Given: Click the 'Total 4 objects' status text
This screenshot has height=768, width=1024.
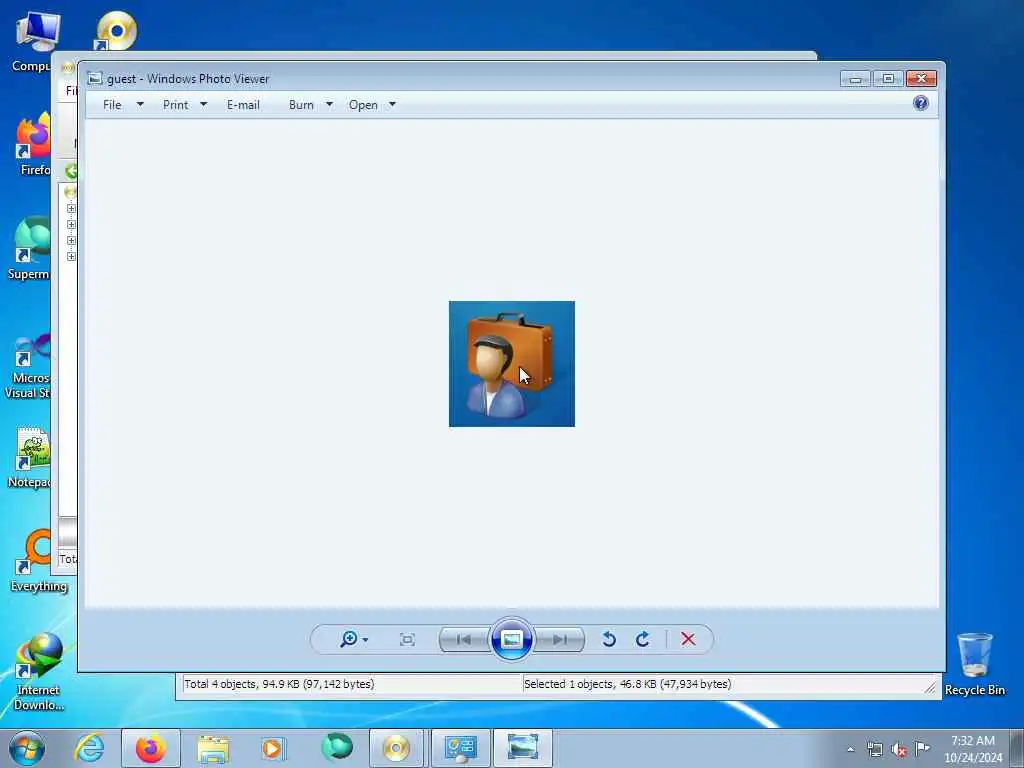Looking at the screenshot, I should point(279,684).
